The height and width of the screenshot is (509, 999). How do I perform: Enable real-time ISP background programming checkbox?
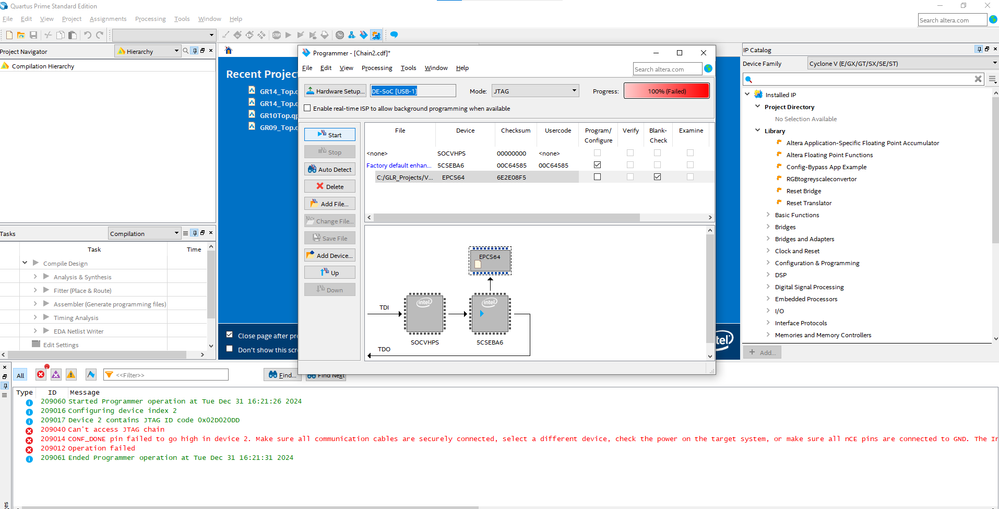[308, 108]
